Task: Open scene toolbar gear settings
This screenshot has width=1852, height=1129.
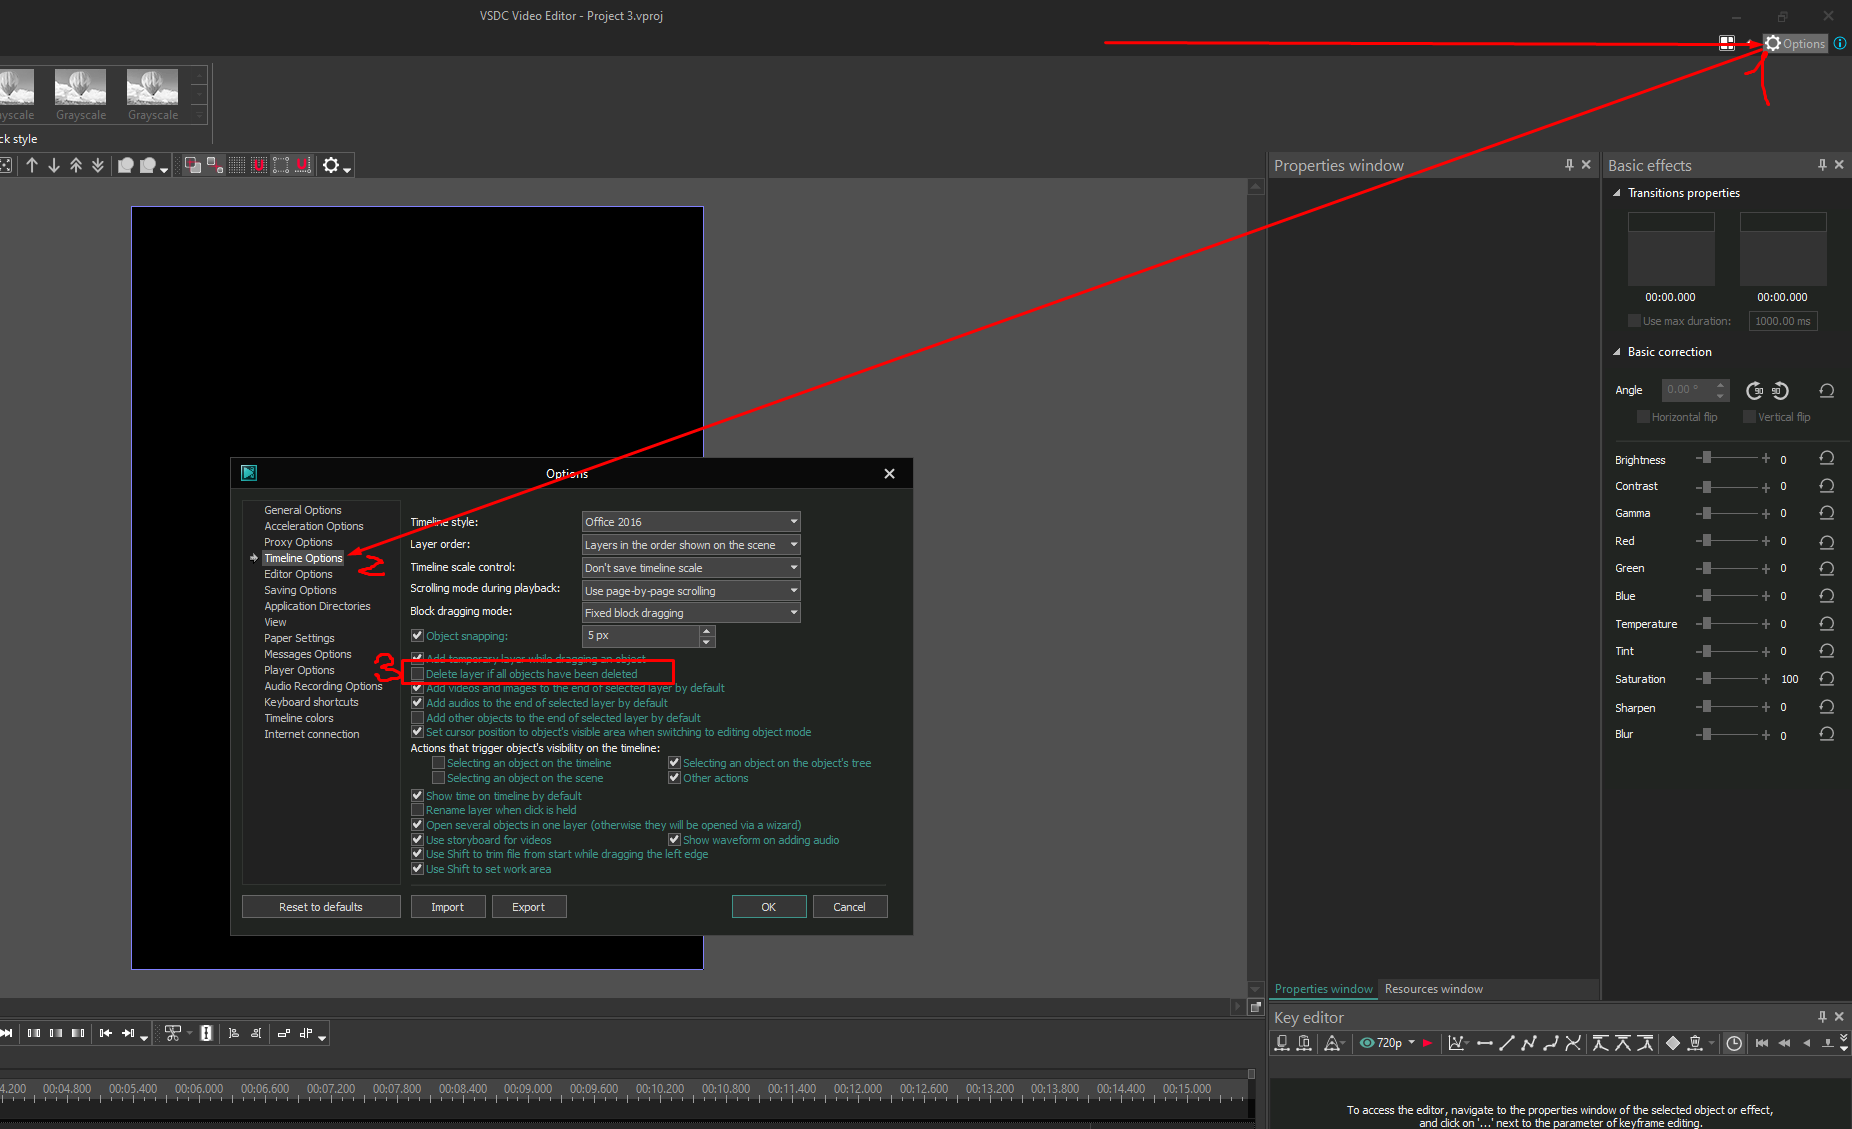Action: point(332,165)
